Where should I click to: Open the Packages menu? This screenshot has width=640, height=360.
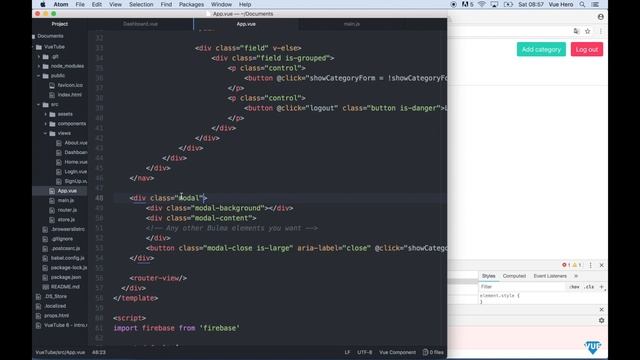191,4
